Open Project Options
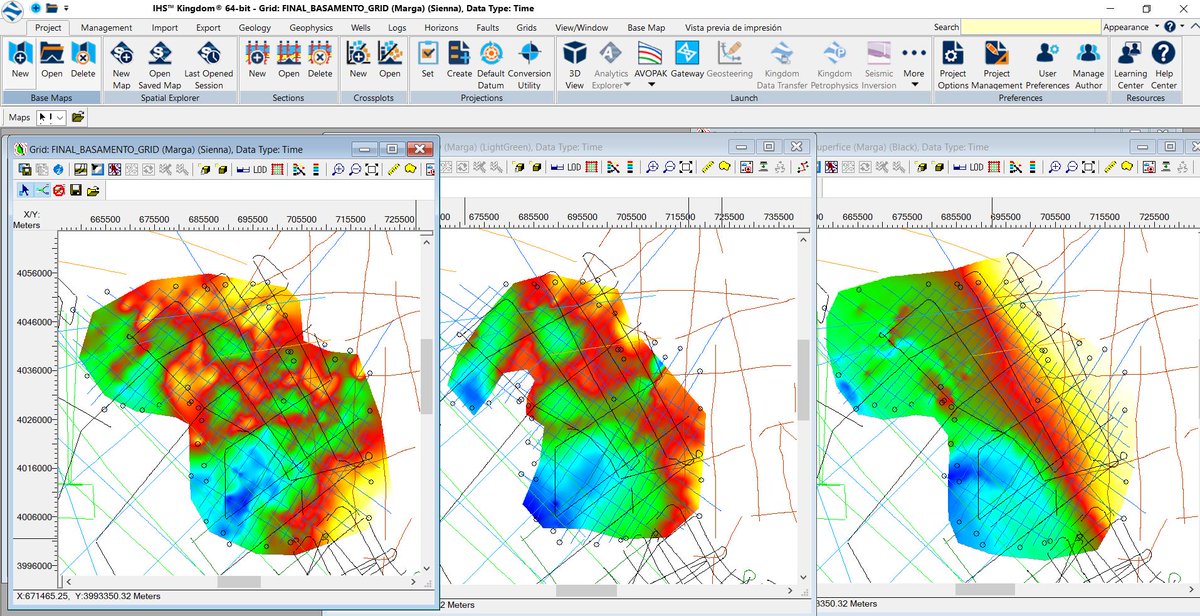1200x616 pixels. pos(953,65)
